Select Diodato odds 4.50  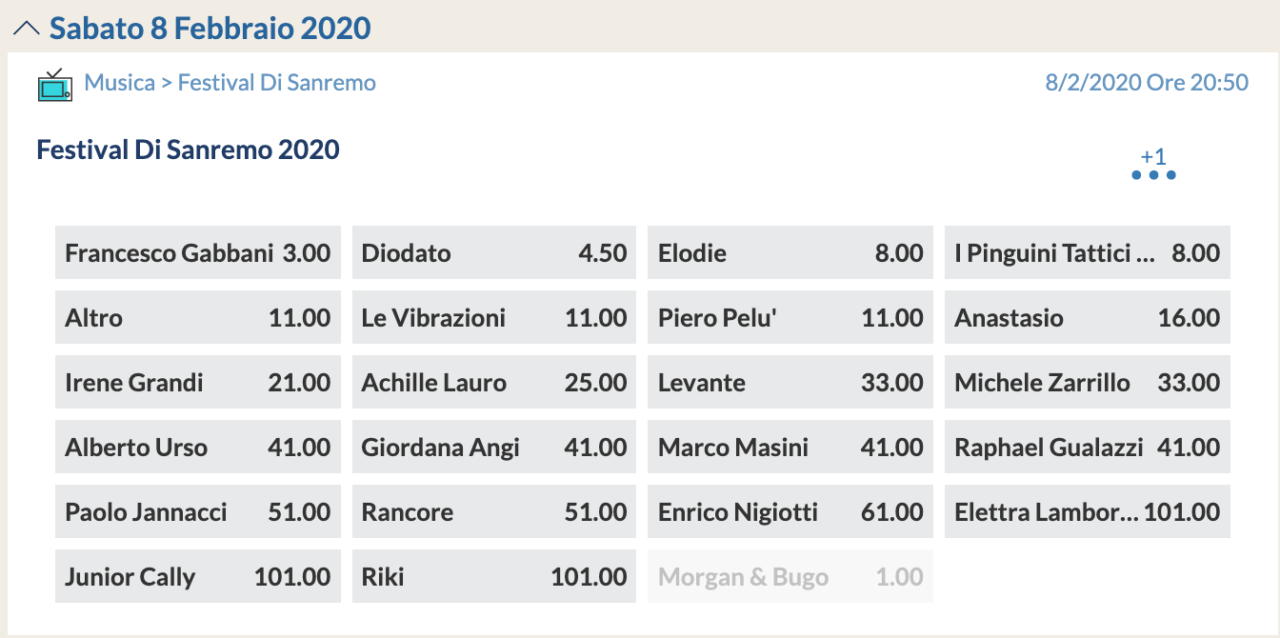coord(494,252)
